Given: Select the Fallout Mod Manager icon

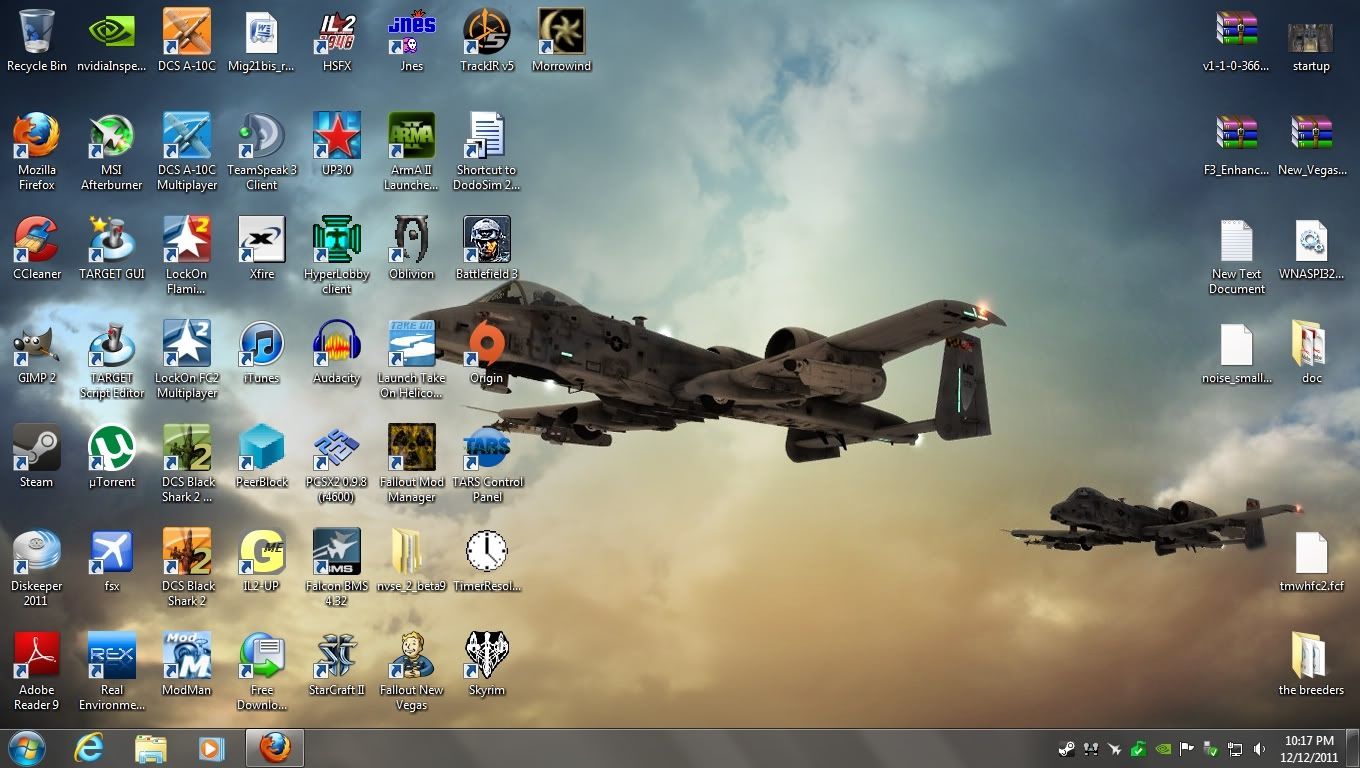Looking at the screenshot, I should pyautogui.click(x=411, y=449).
